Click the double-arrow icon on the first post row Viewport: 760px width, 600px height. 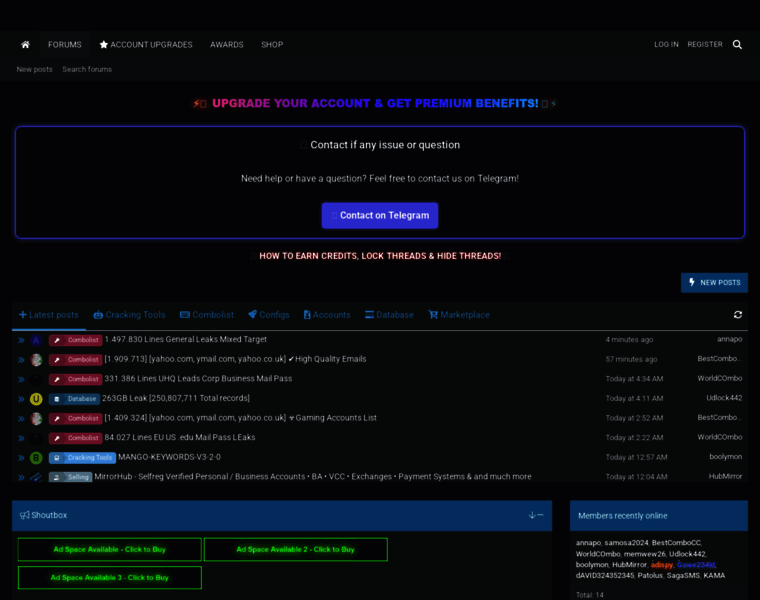pos(21,340)
